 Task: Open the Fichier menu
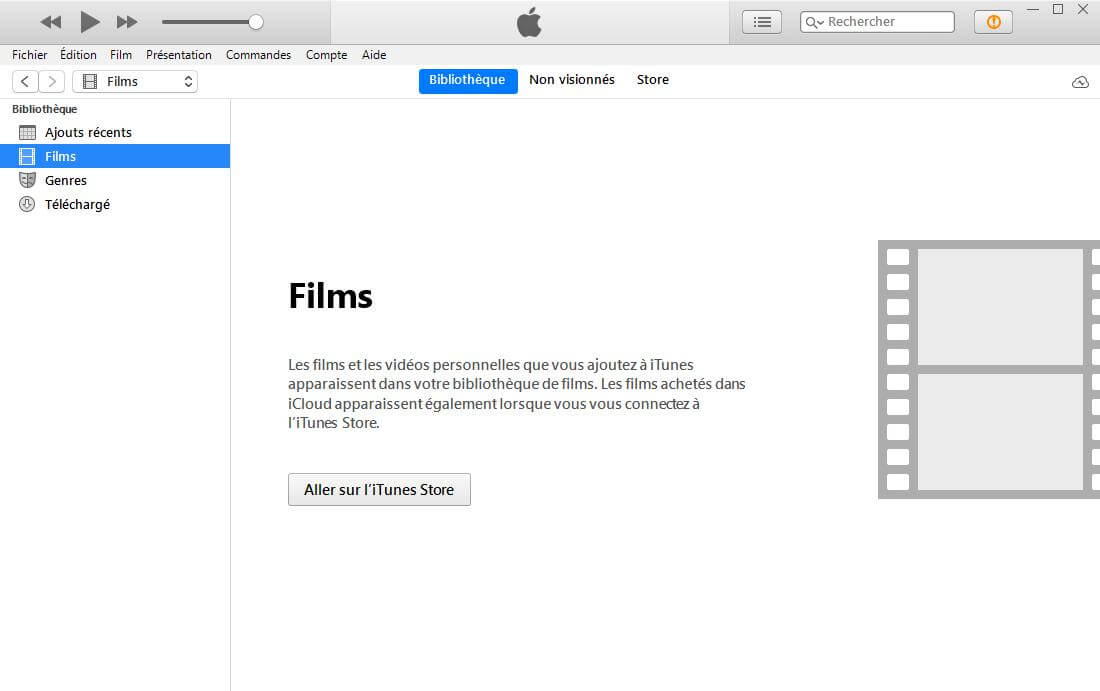[29, 55]
